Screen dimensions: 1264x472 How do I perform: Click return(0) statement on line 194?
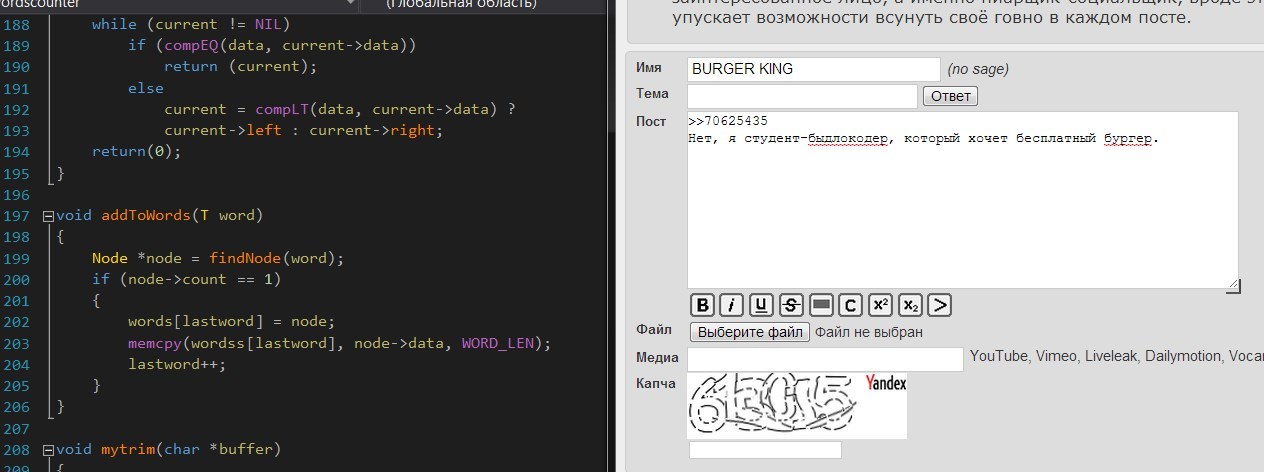(x=136, y=152)
